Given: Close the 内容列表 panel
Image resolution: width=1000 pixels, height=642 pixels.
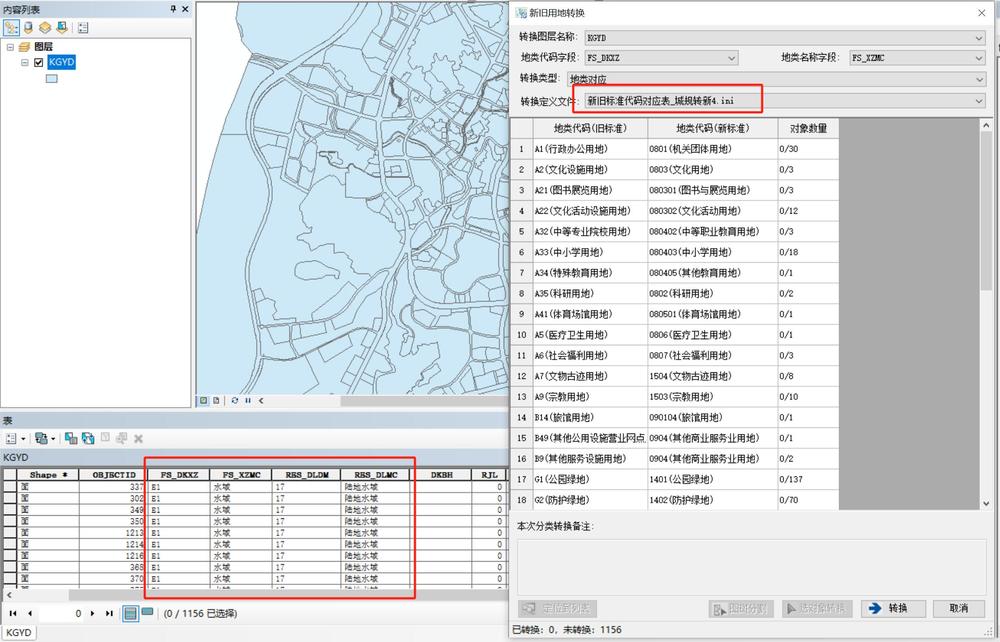Looking at the screenshot, I should click(185, 9).
